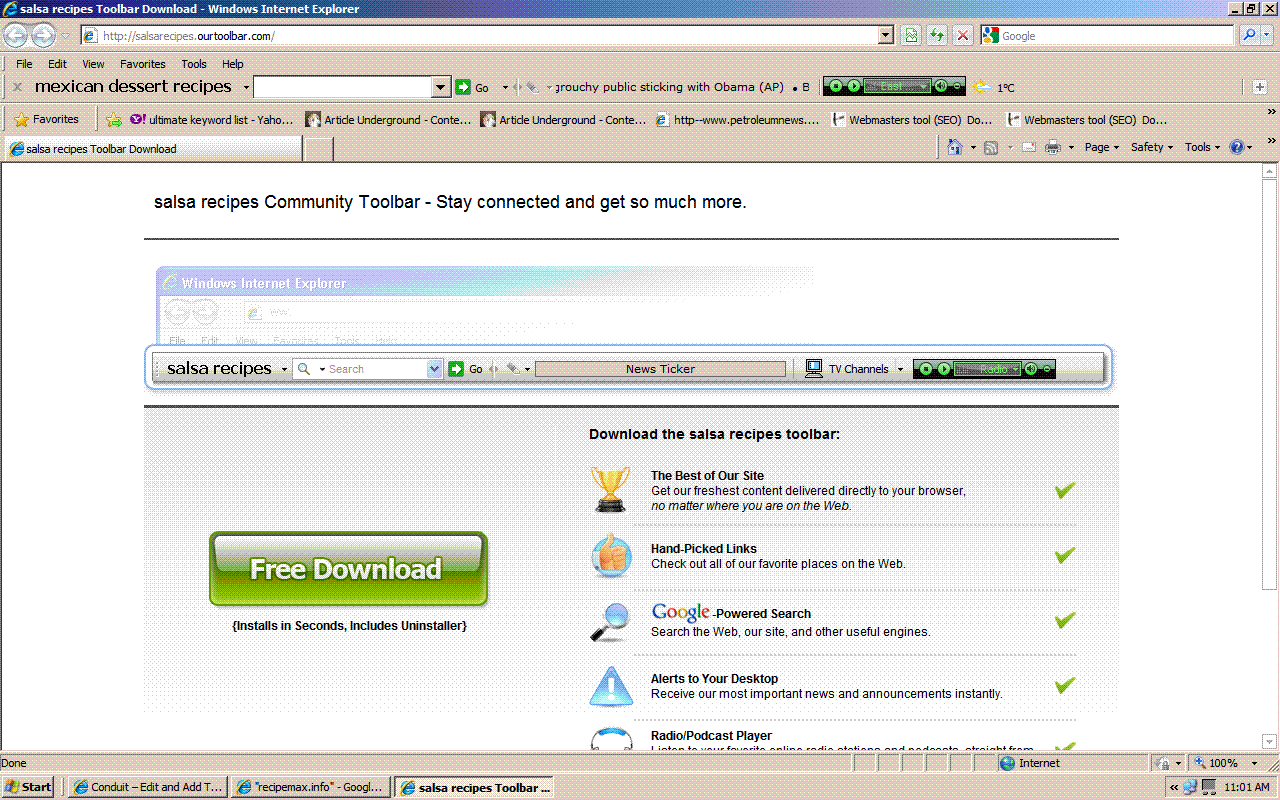Click the security lock icon in status bar

[1164, 763]
